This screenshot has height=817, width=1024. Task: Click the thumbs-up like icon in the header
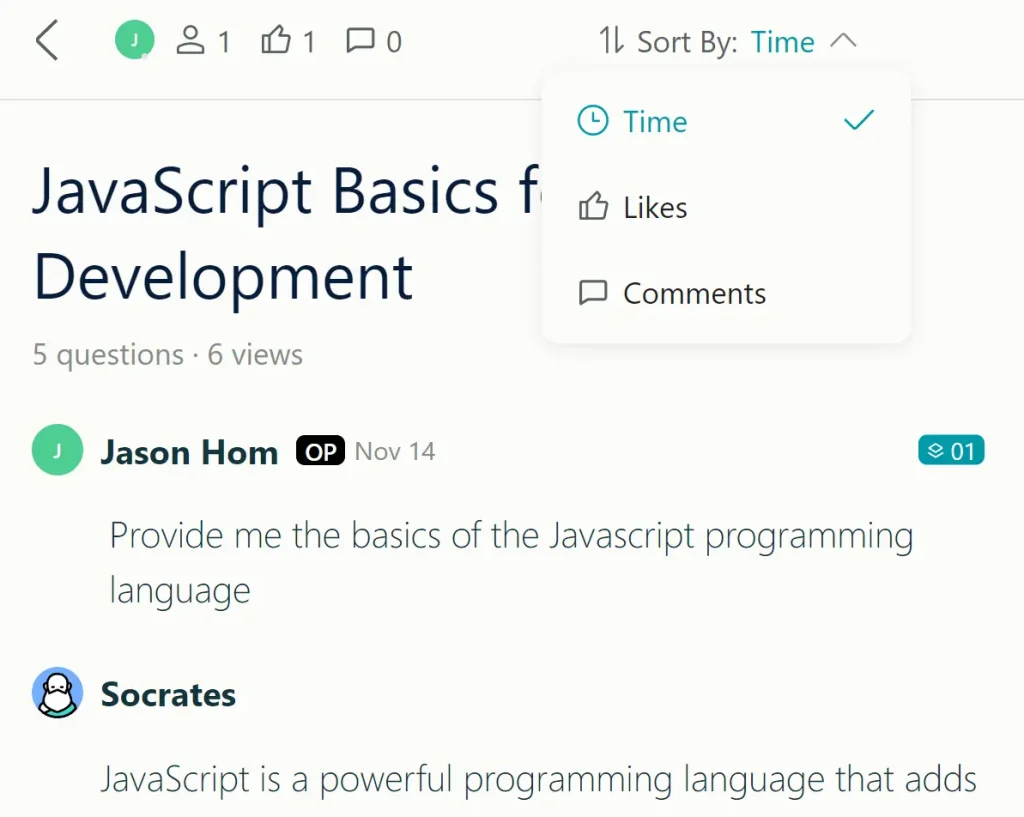275,39
